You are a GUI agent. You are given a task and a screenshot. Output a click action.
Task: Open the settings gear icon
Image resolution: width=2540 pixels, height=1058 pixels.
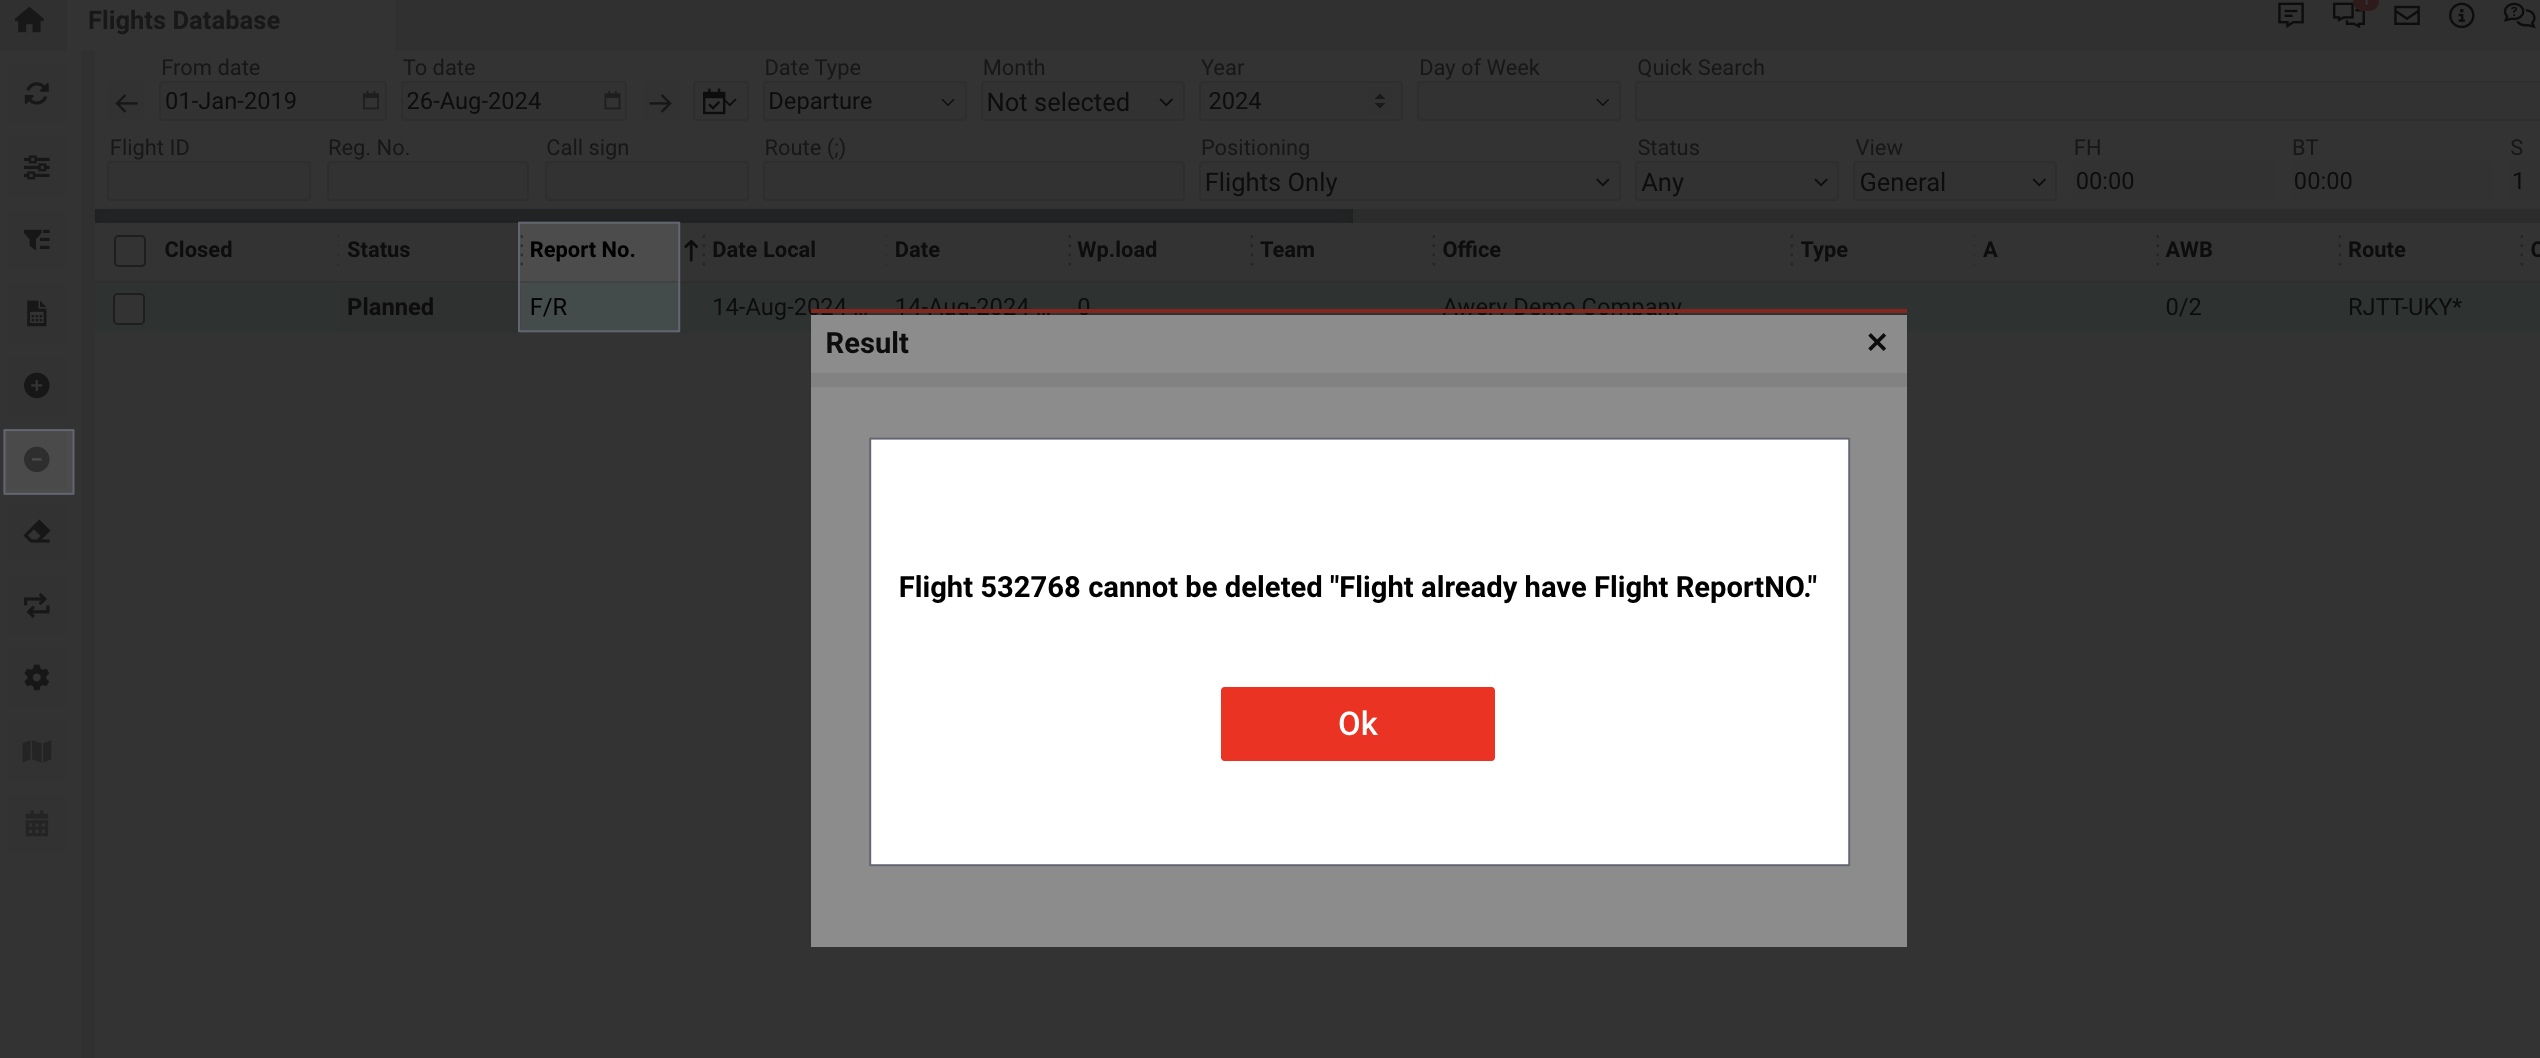(37, 678)
